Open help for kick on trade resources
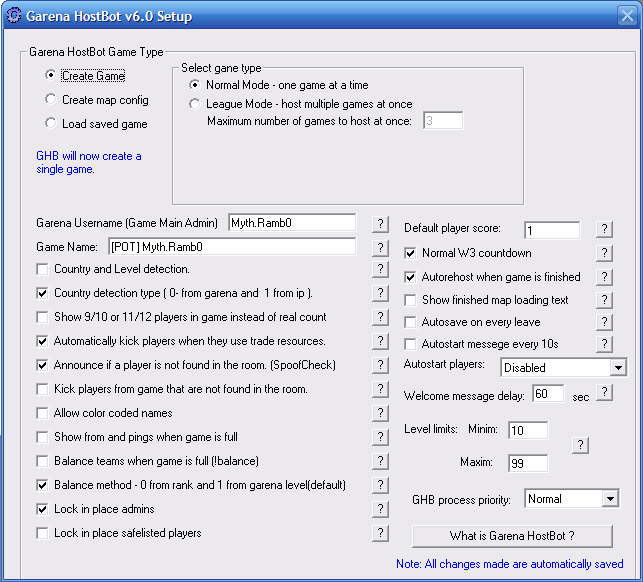This screenshot has height=582, width=643. tap(381, 341)
